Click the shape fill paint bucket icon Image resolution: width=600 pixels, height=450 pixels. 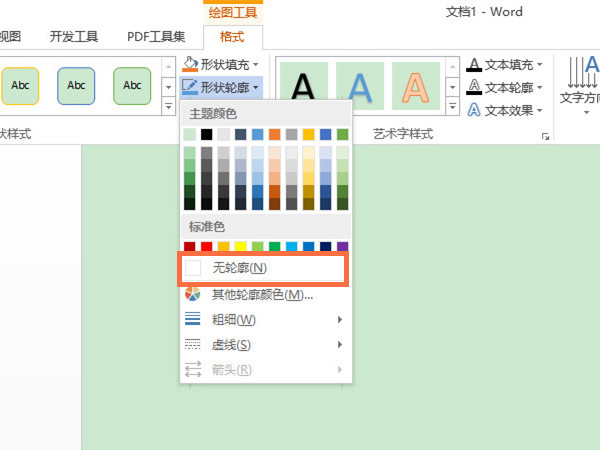tap(190, 64)
